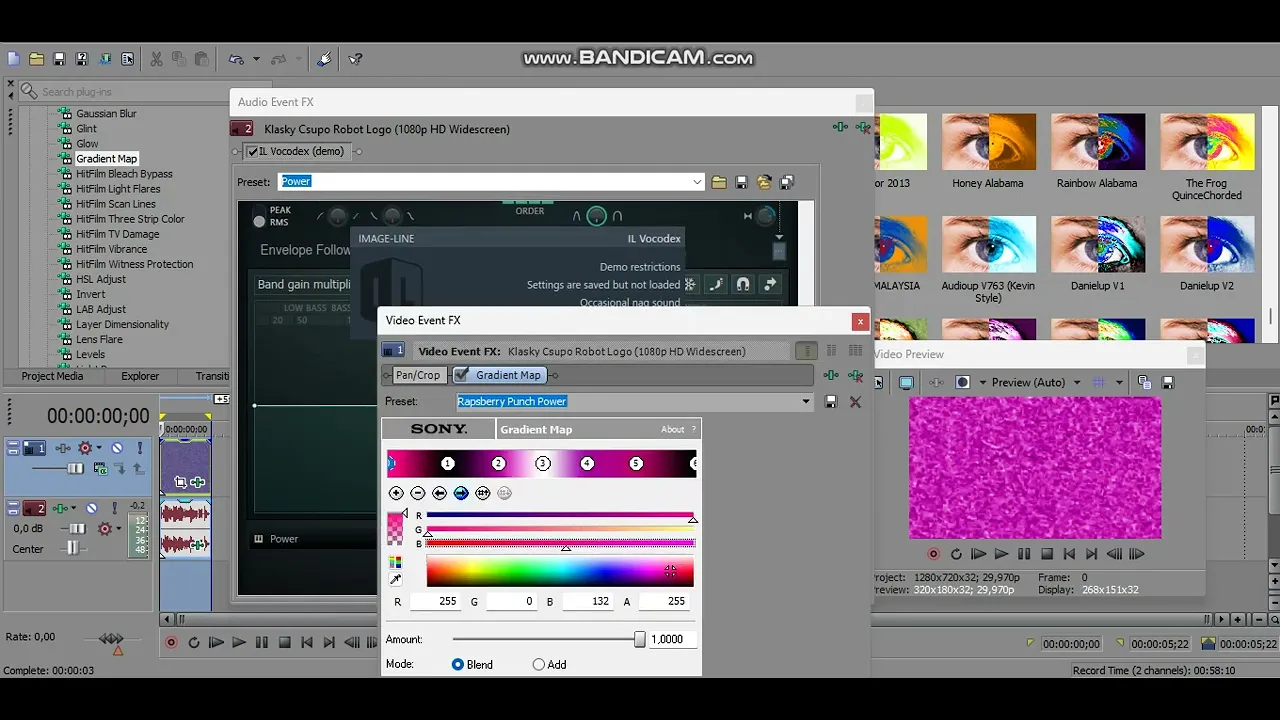Viewport: 1280px width, 720px height.
Task: Click track 1 Track FX icon
Action: coord(62,448)
